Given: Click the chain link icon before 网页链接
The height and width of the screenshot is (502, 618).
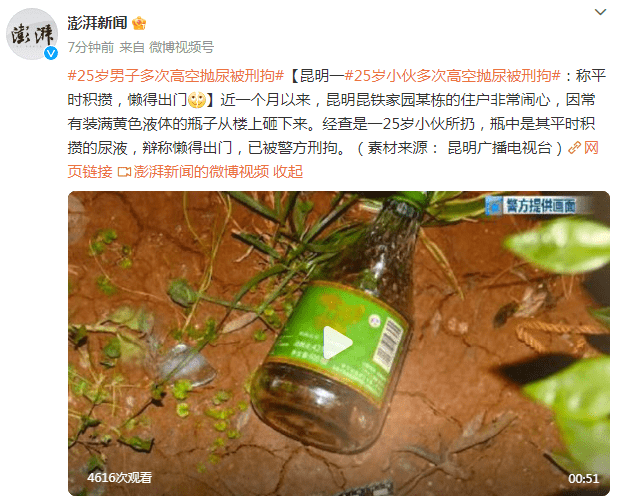Looking at the screenshot, I should 574,148.
